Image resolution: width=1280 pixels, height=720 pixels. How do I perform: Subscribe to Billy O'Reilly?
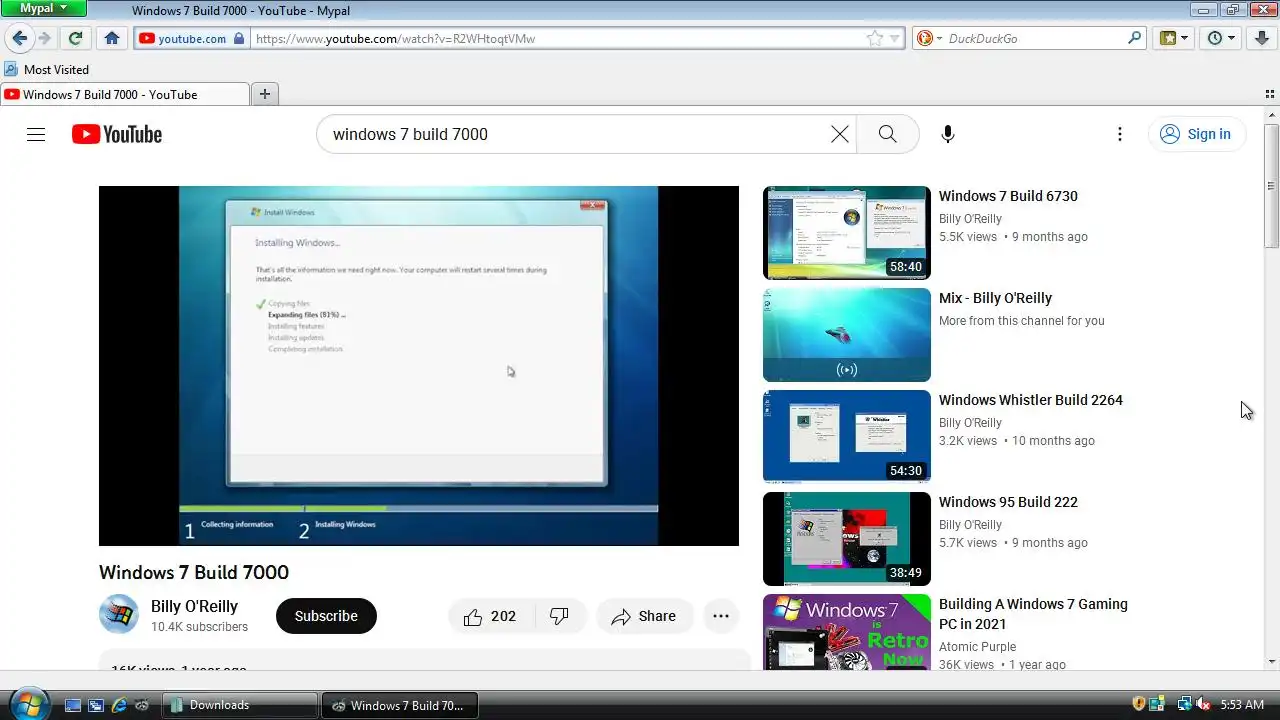(x=326, y=616)
